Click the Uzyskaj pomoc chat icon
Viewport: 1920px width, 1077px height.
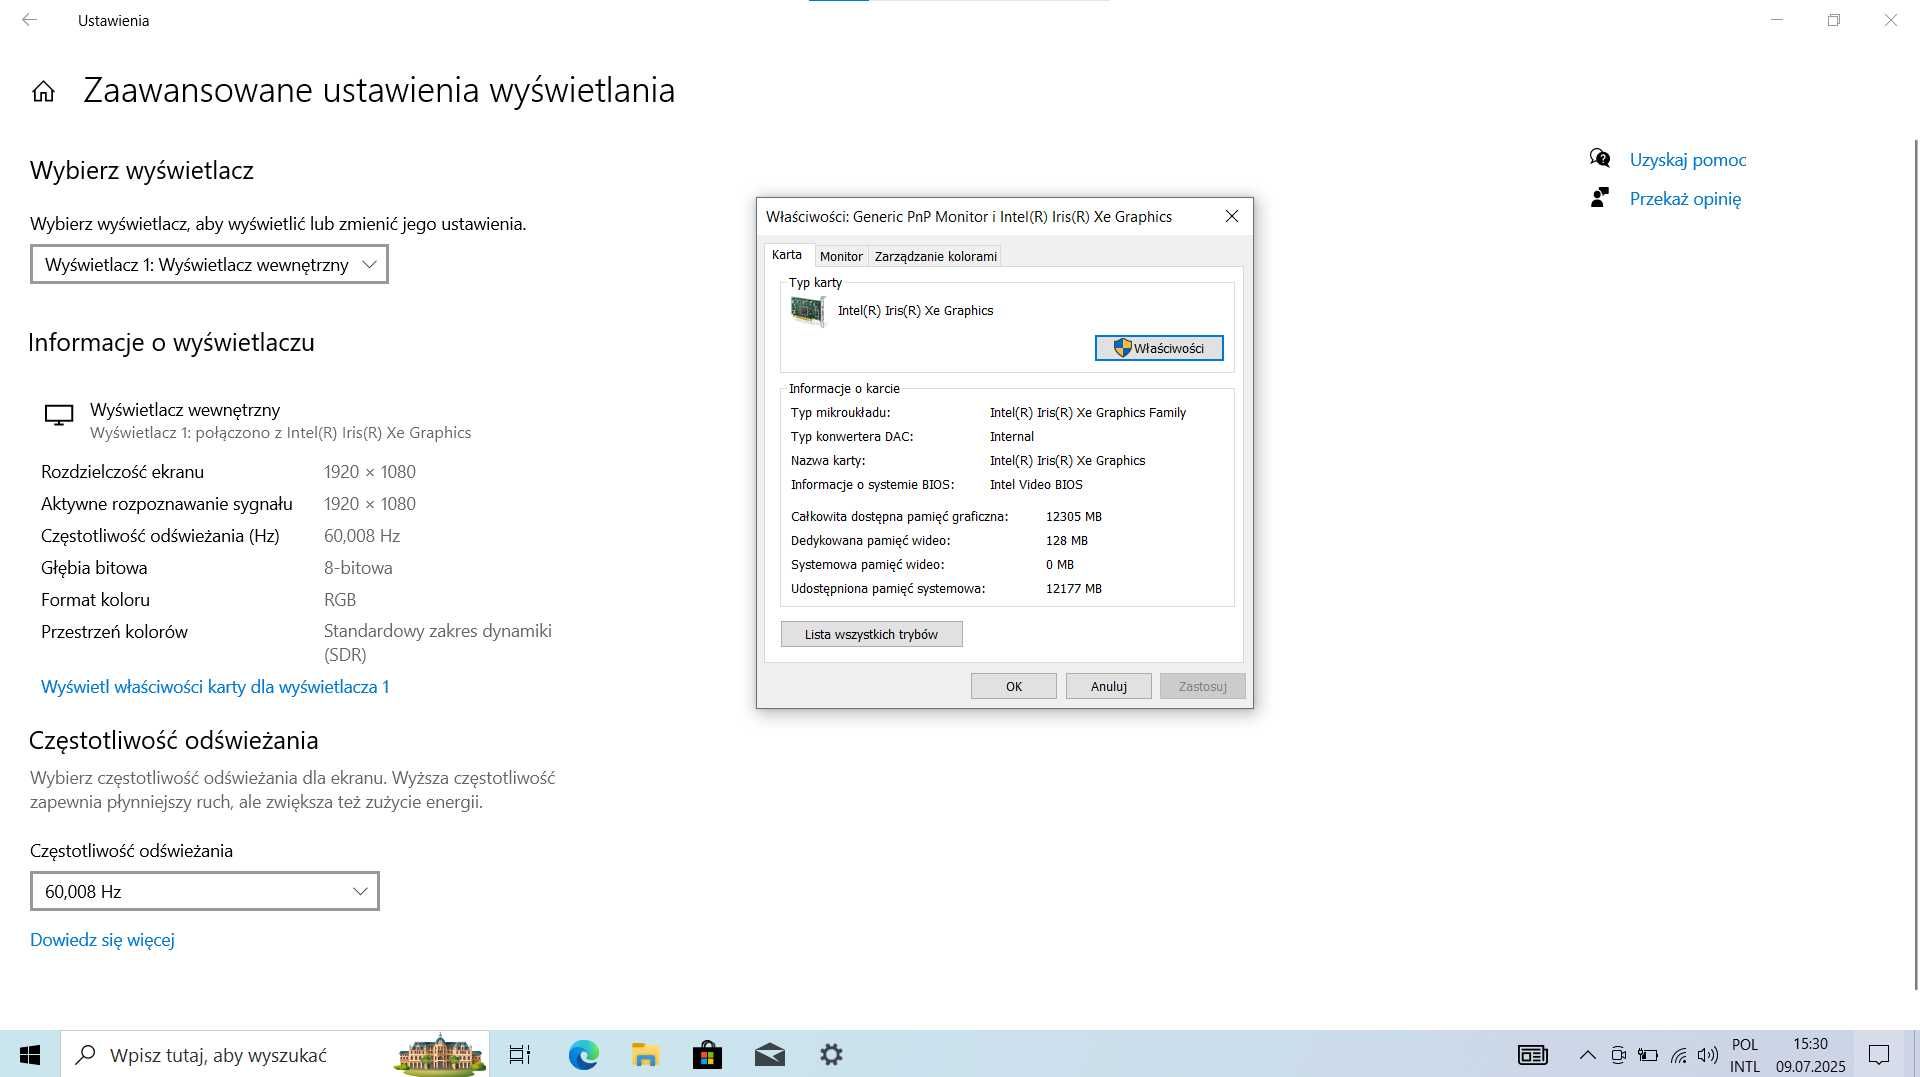coord(1600,159)
